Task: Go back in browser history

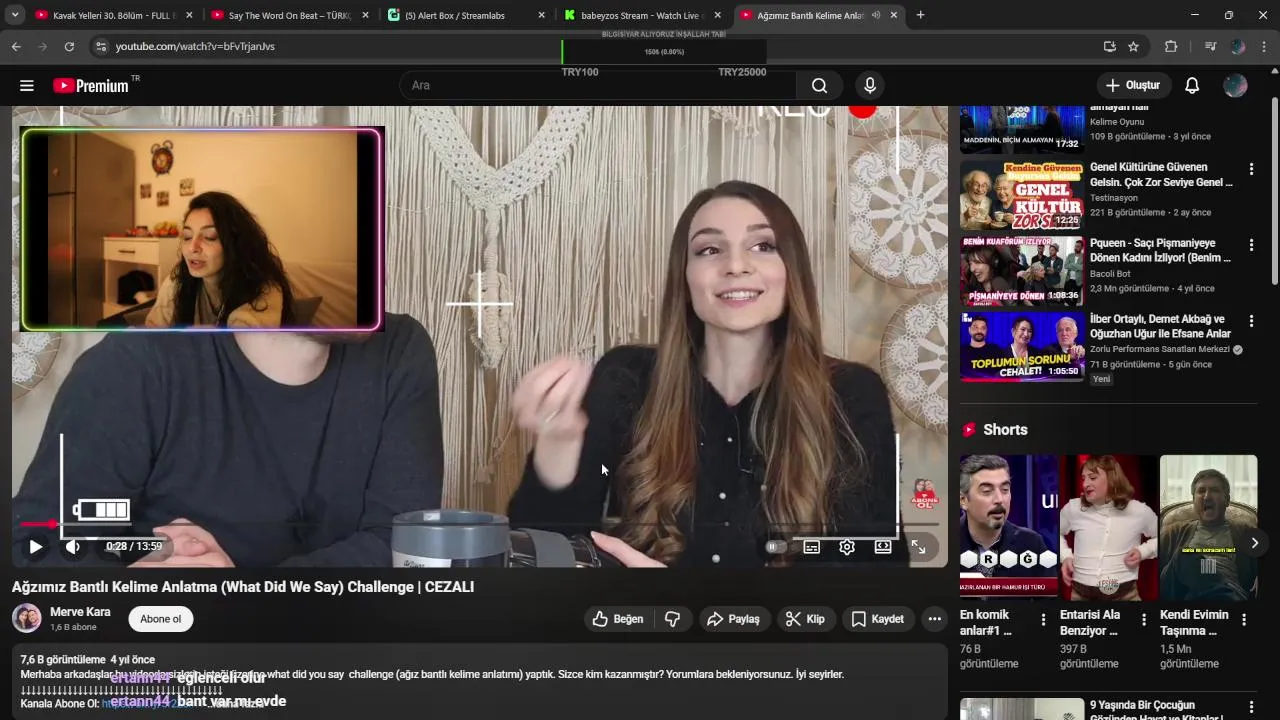Action: (16, 46)
